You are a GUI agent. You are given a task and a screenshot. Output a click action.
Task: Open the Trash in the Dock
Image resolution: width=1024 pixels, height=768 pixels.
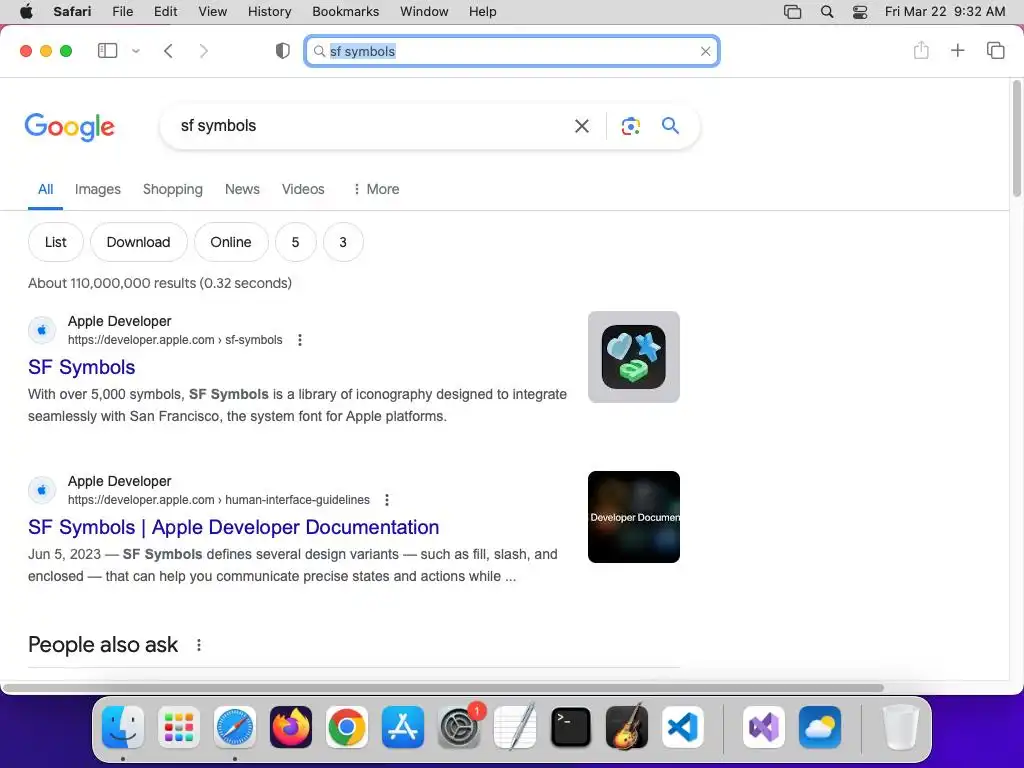901,727
